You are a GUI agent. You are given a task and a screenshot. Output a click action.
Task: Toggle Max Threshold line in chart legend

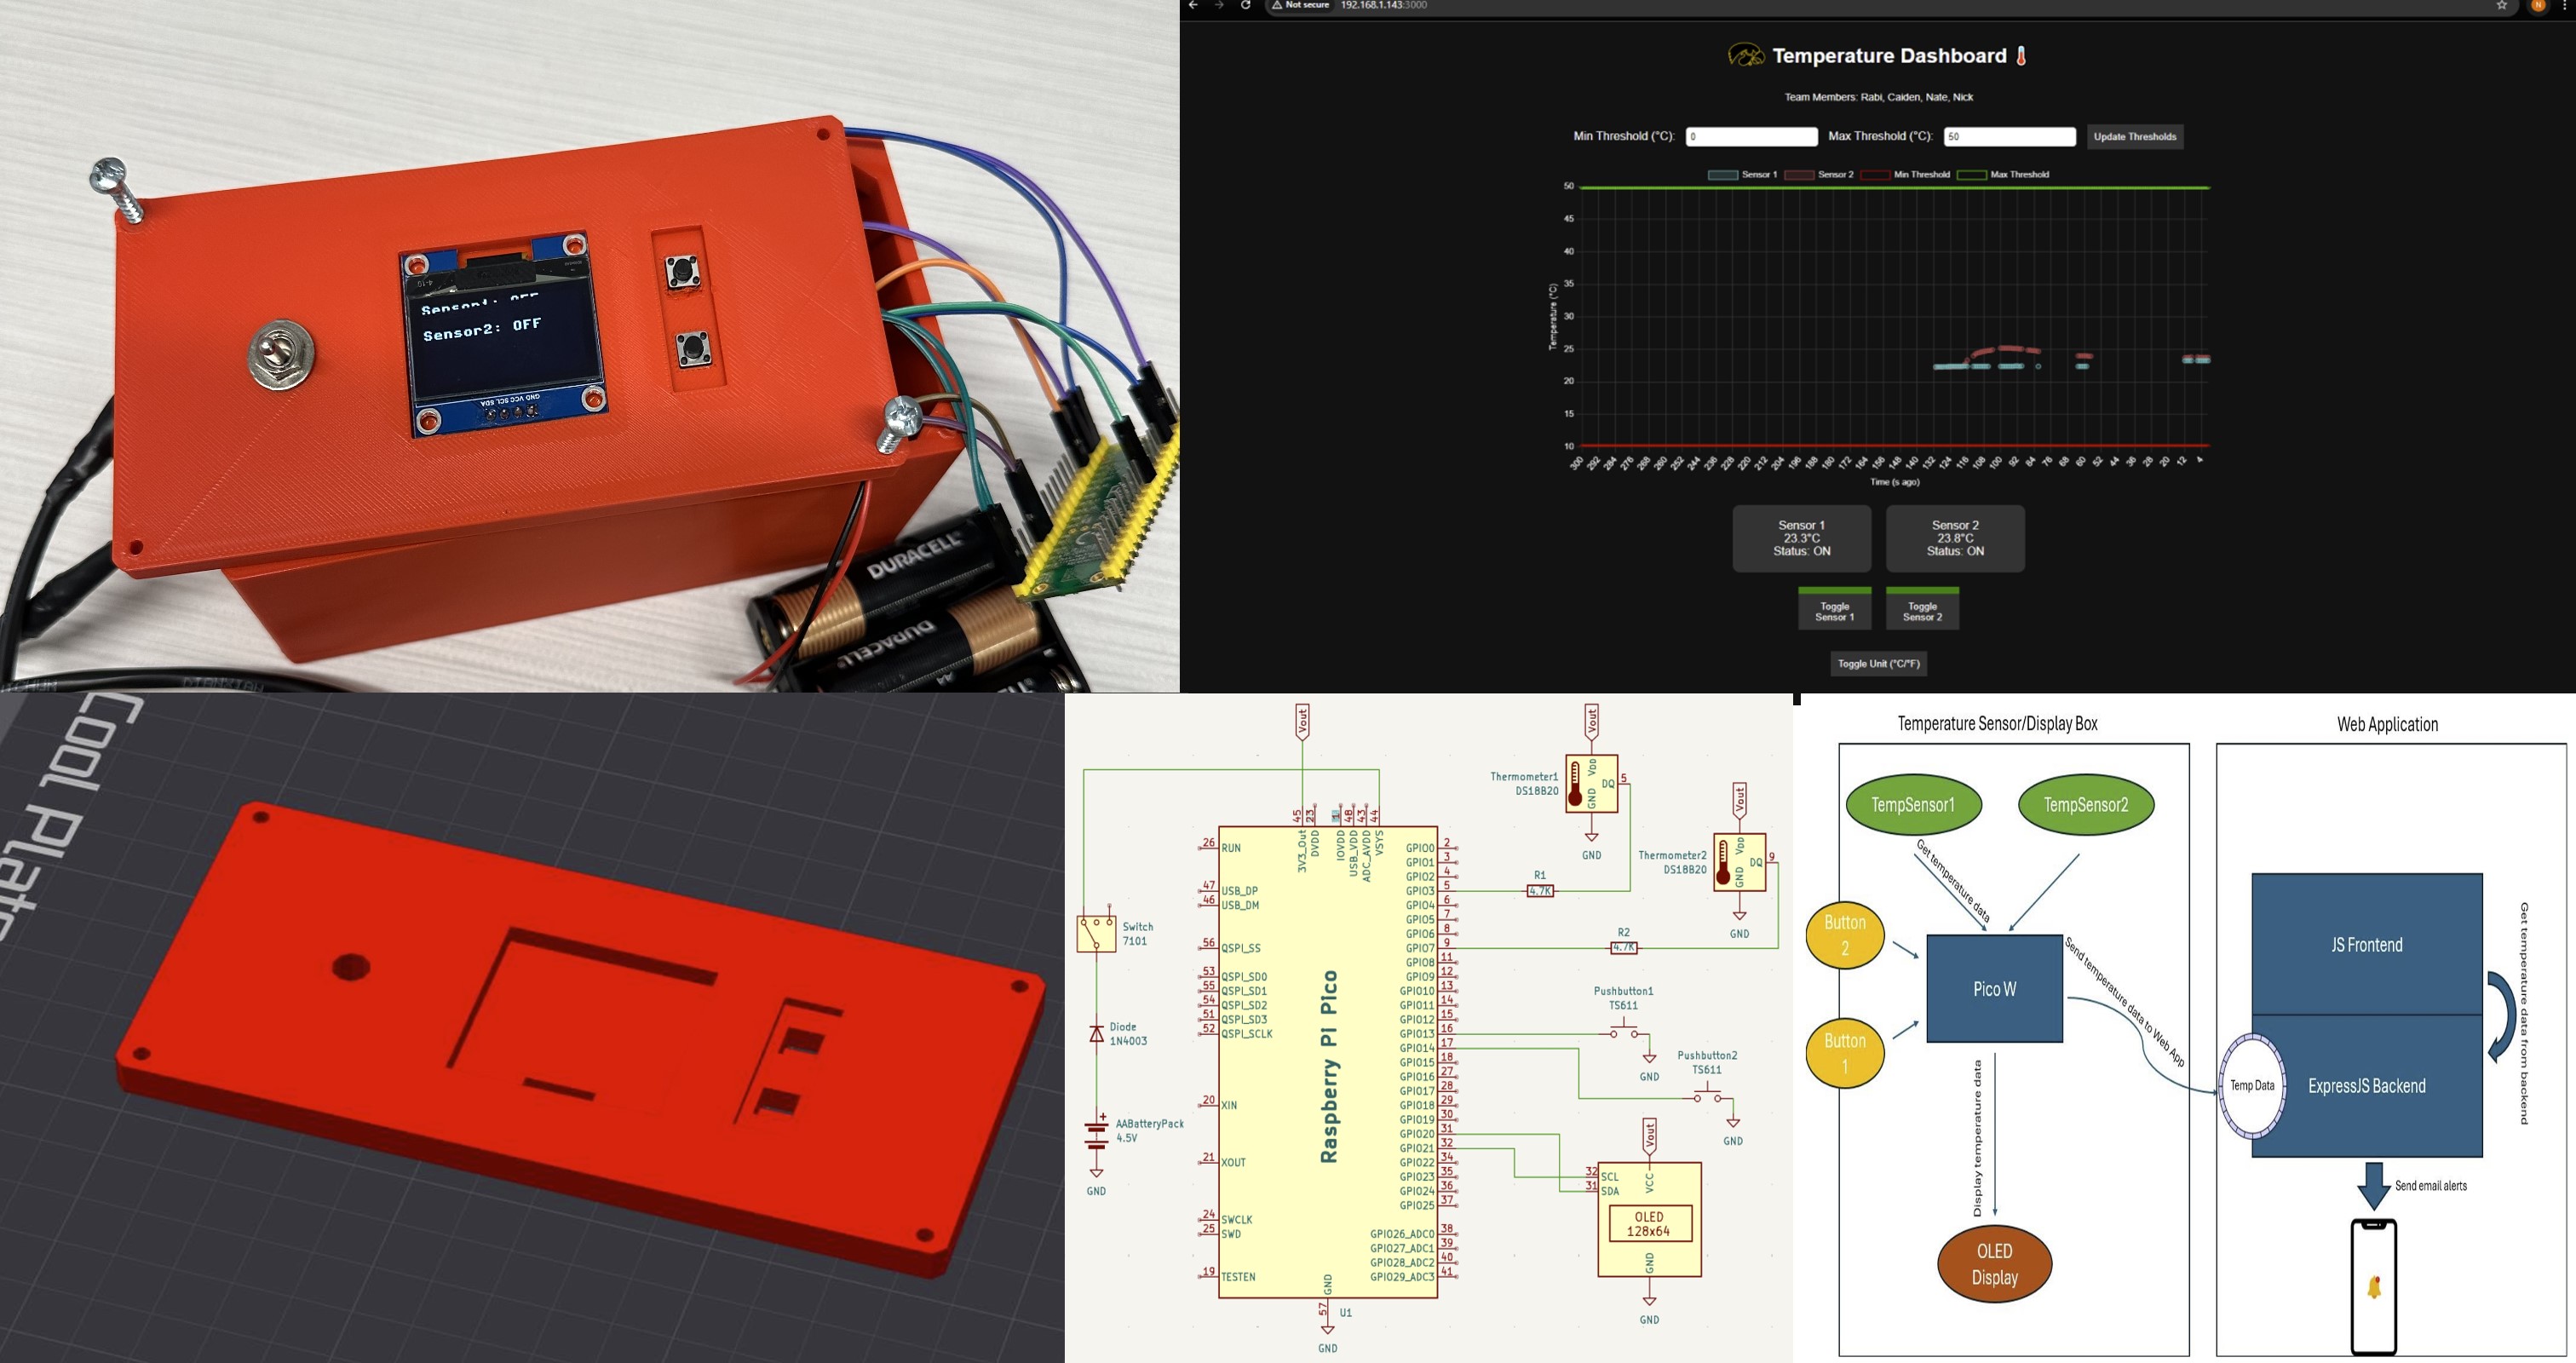coord(1971,175)
